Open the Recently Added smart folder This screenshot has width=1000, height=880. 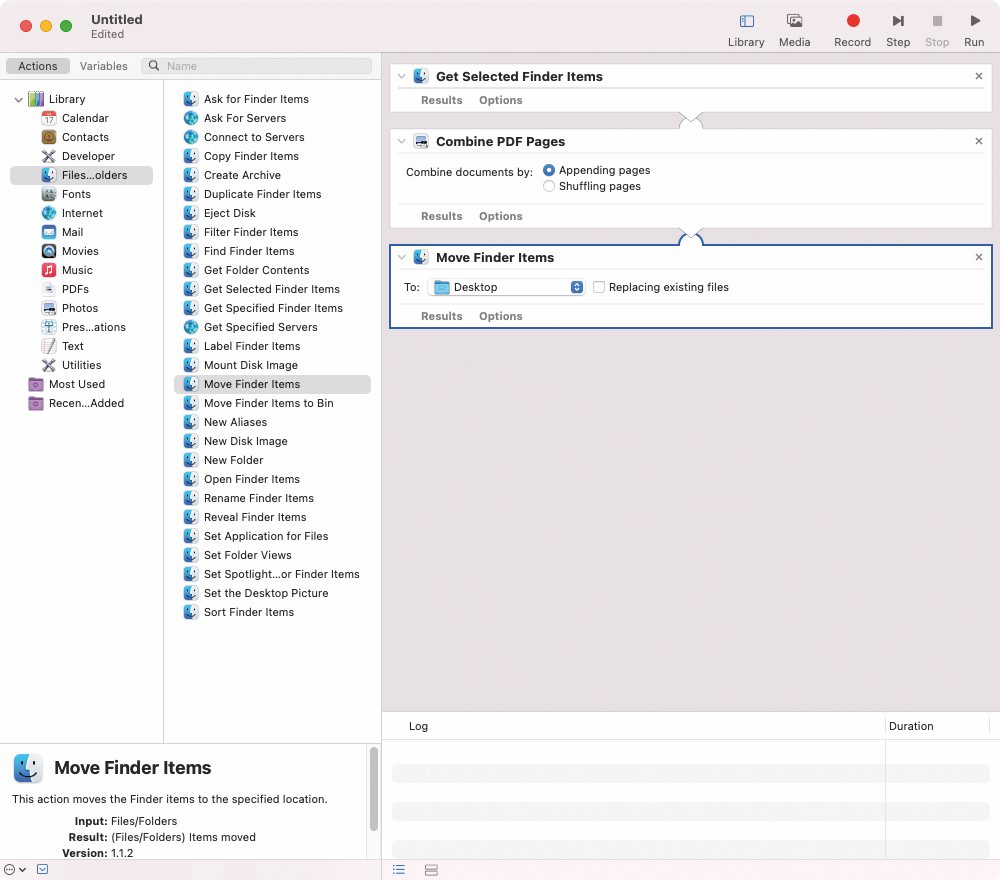(77, 403)
